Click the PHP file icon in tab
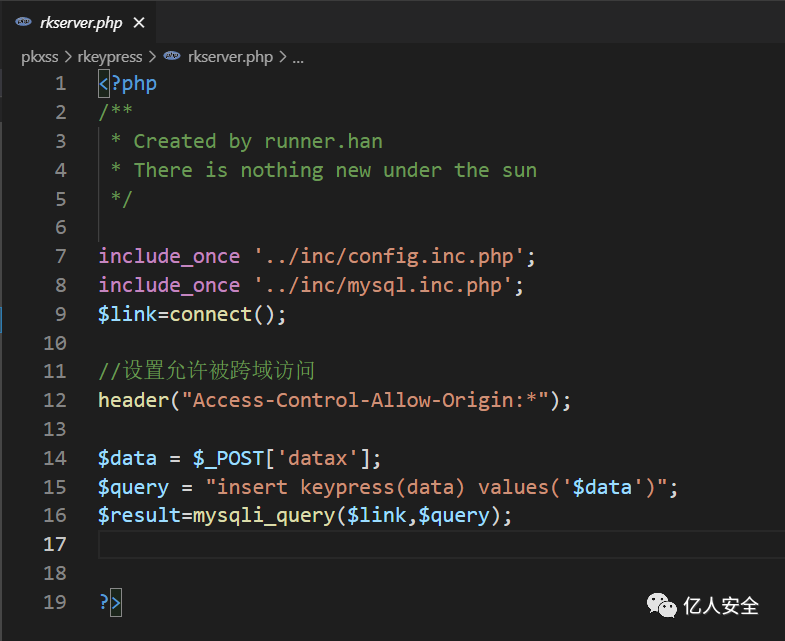Screen dimensions: 785x641 click(24, 22)
